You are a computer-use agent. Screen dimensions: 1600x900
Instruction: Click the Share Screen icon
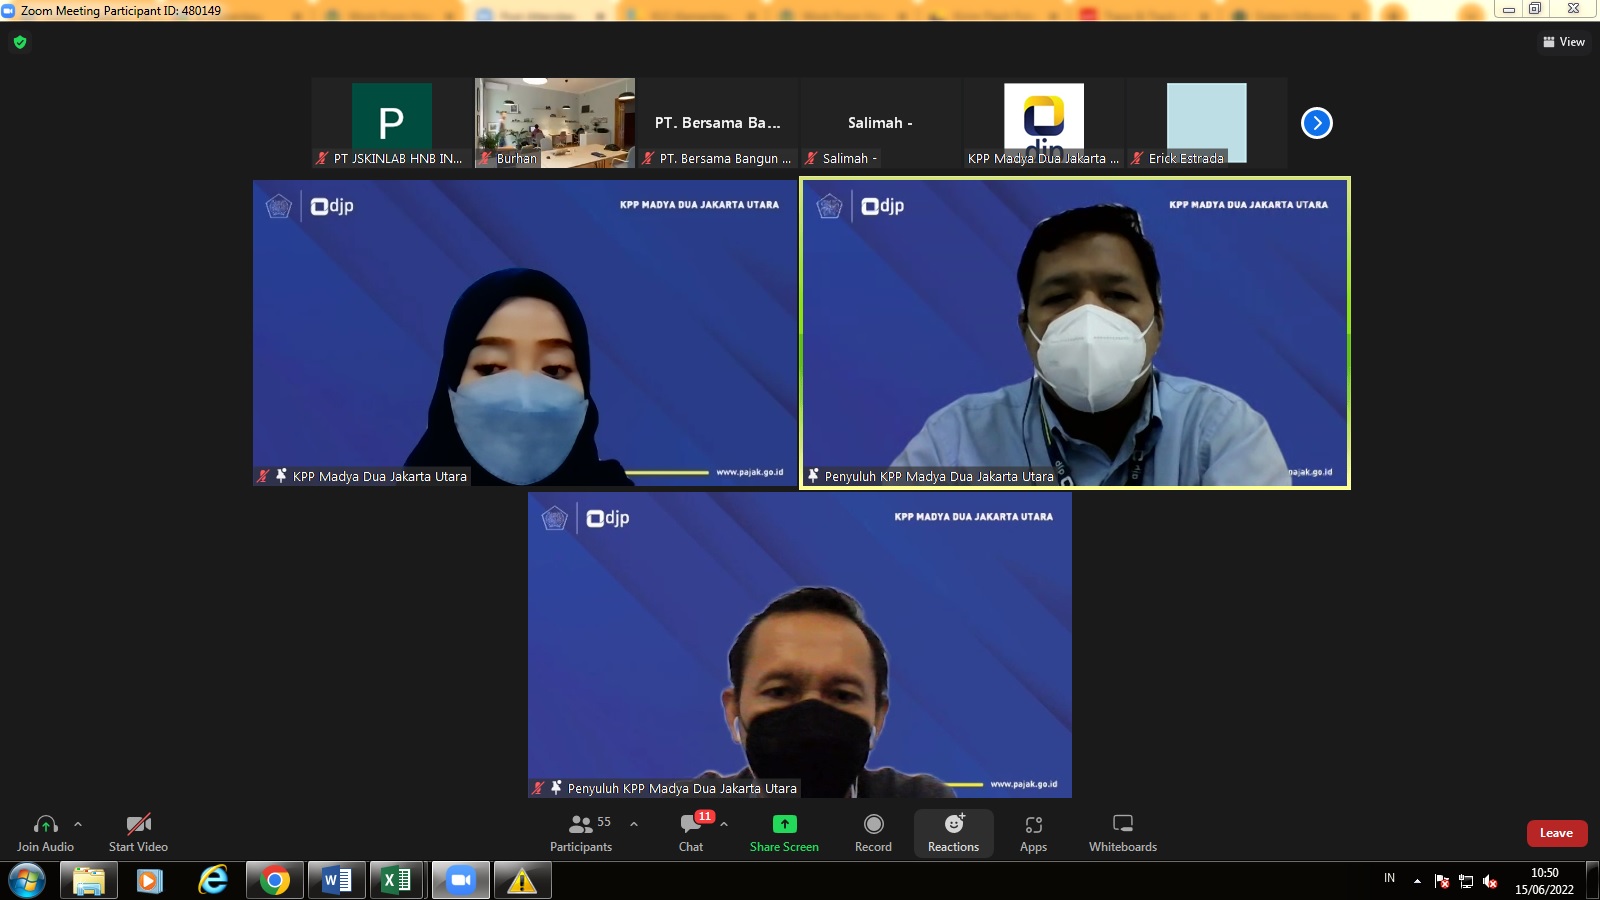784,824
